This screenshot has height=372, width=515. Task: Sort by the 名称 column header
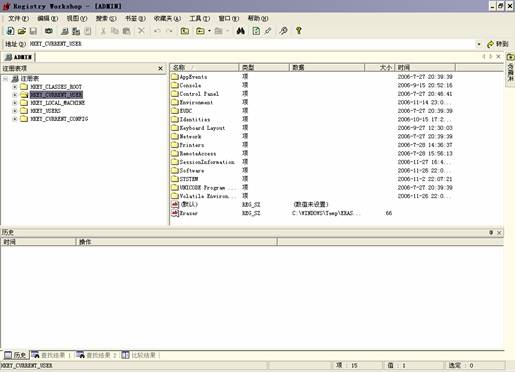pyautogui.click(x=204, y=68)
